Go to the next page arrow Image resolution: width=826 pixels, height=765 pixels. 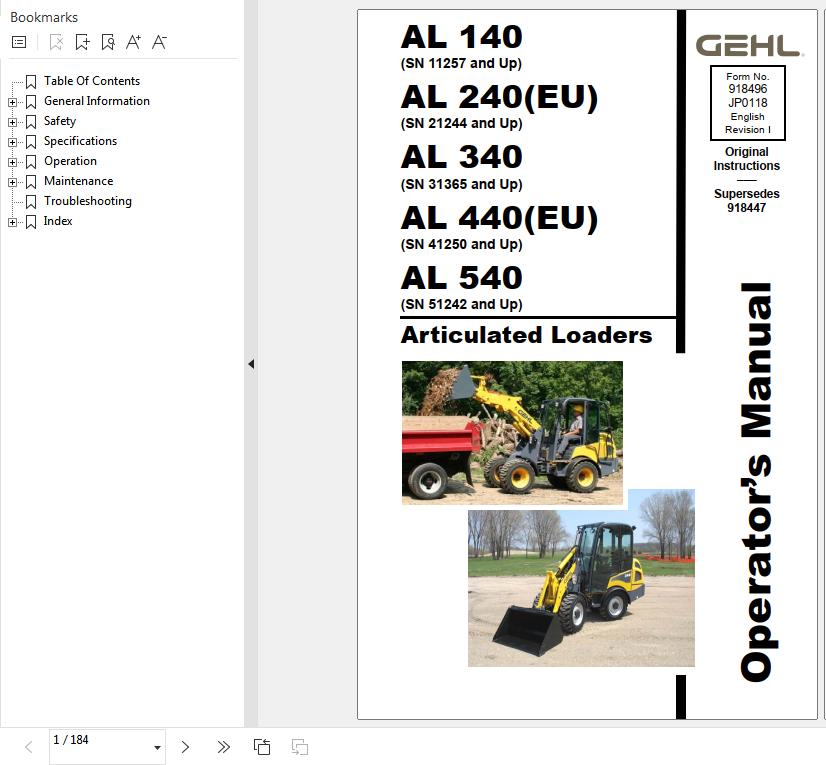(185, 747)
